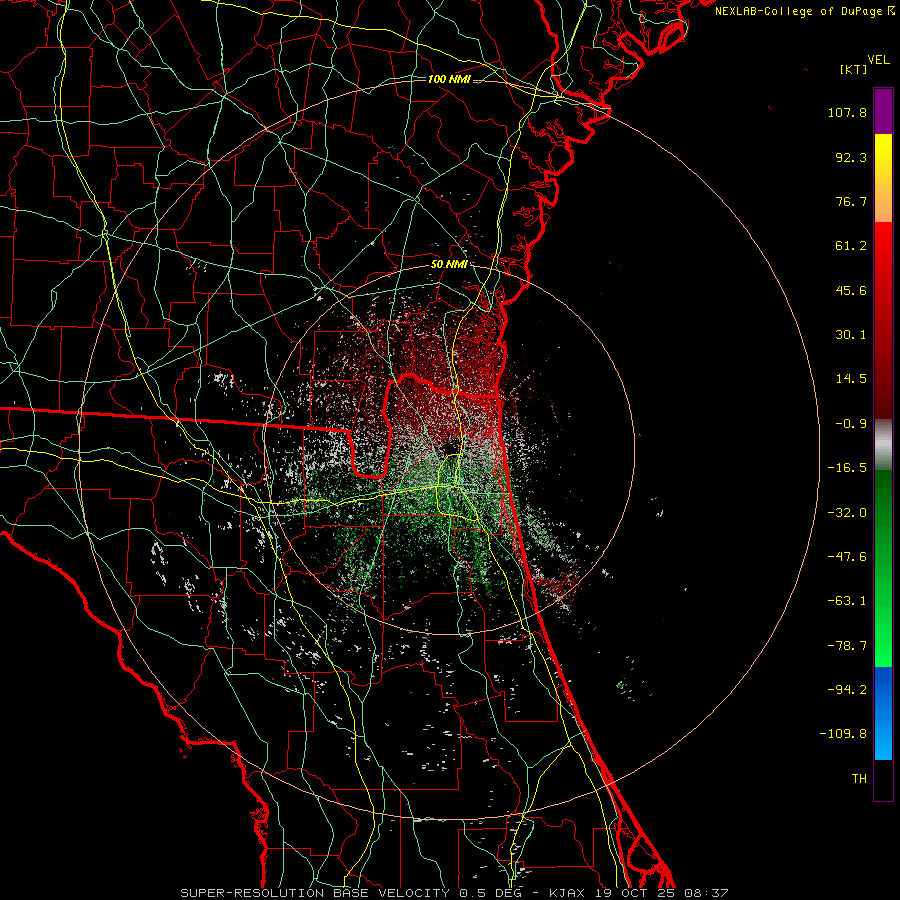Click the 76.7 velocity scale value
This screenshot has width=900, height=900.
pyautogui.click(x=851, y=201)
